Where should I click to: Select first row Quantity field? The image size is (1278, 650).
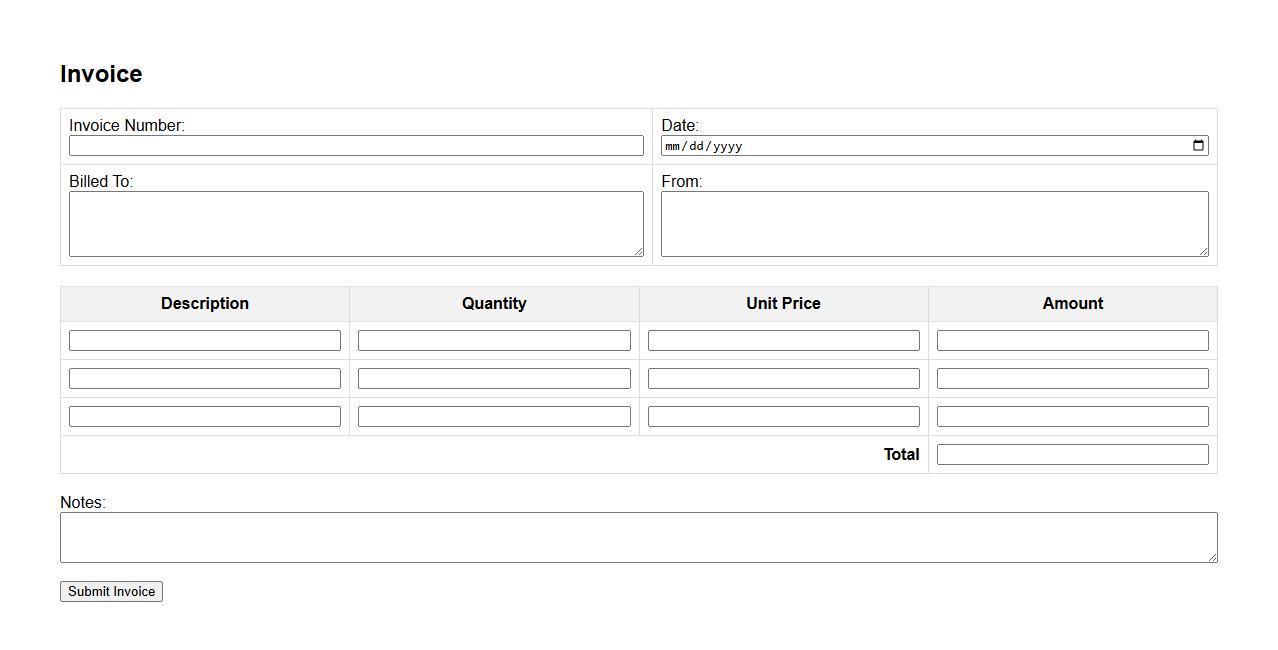click(494, 341)
